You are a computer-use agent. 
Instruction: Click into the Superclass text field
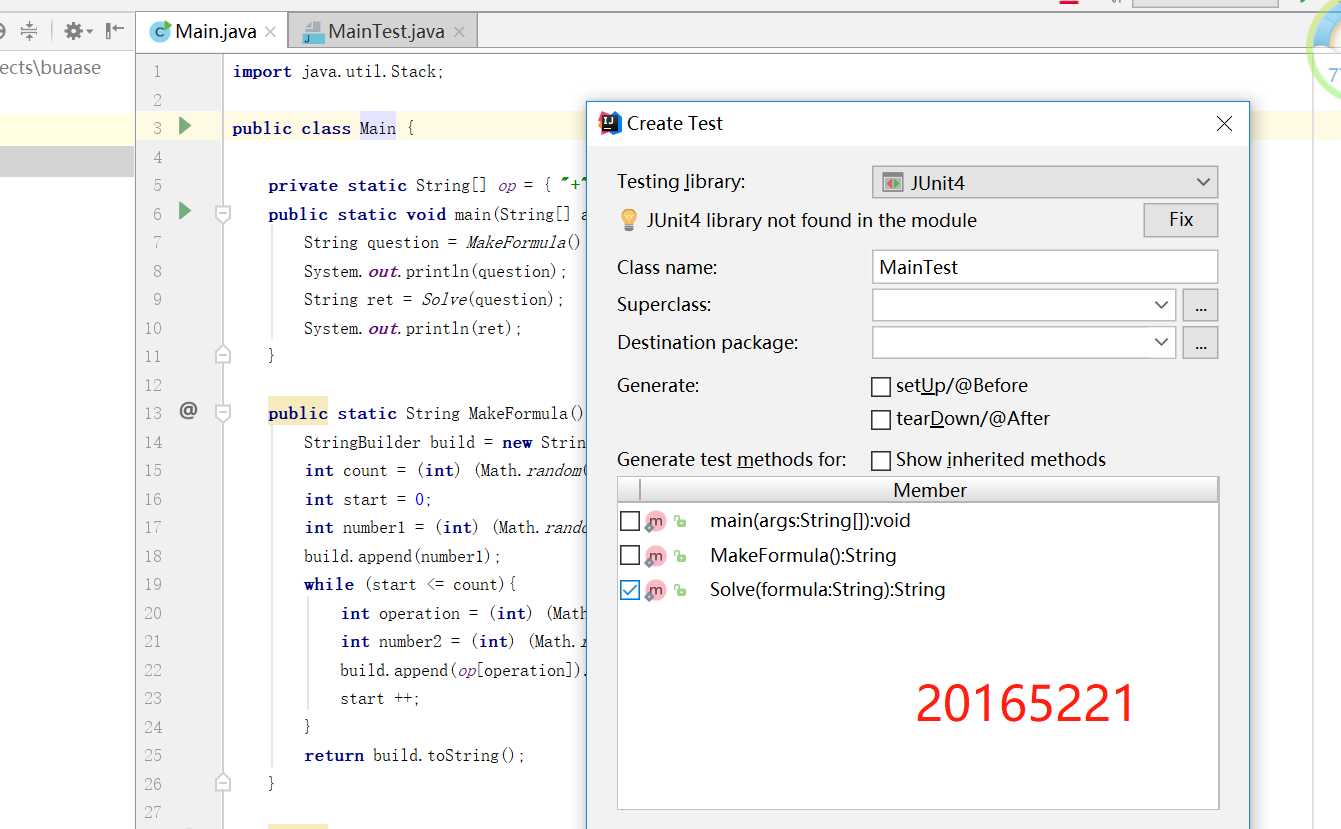coord(1011,305)
